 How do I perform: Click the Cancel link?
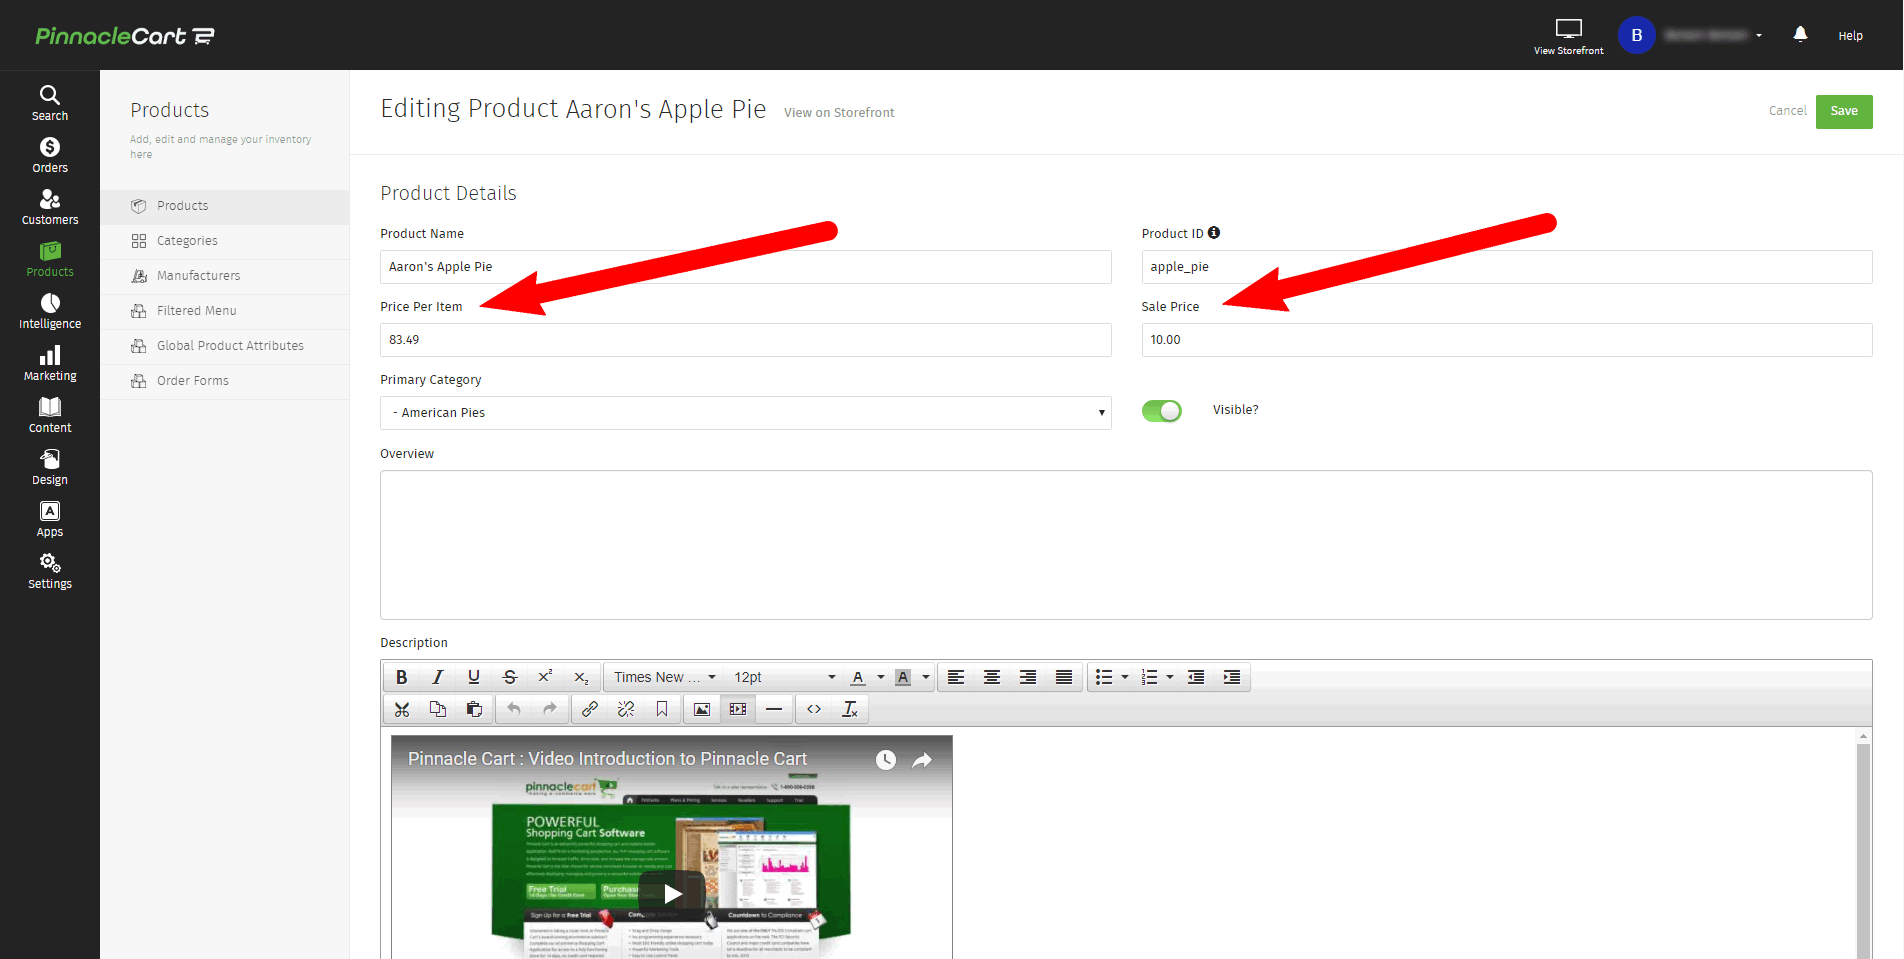(1787, 111)
